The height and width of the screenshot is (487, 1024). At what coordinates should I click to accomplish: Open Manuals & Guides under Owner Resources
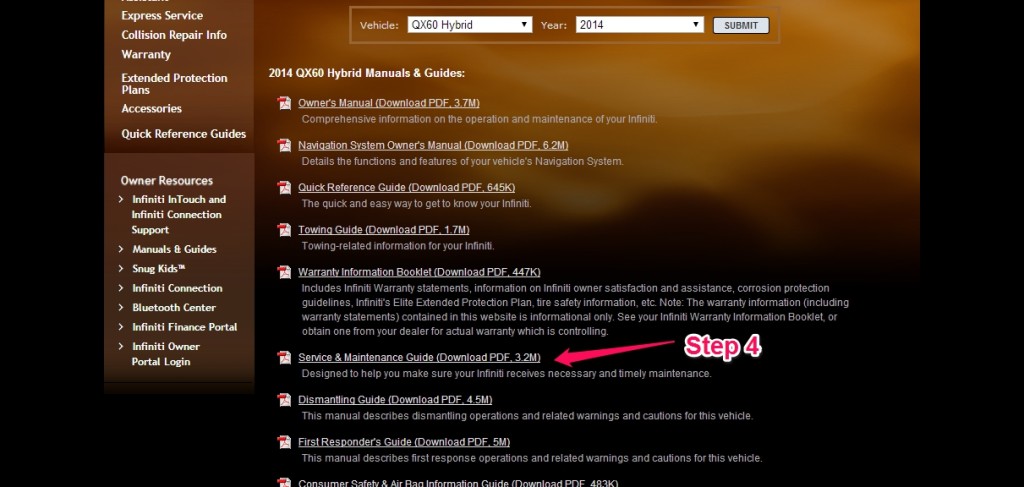point(174,249)
